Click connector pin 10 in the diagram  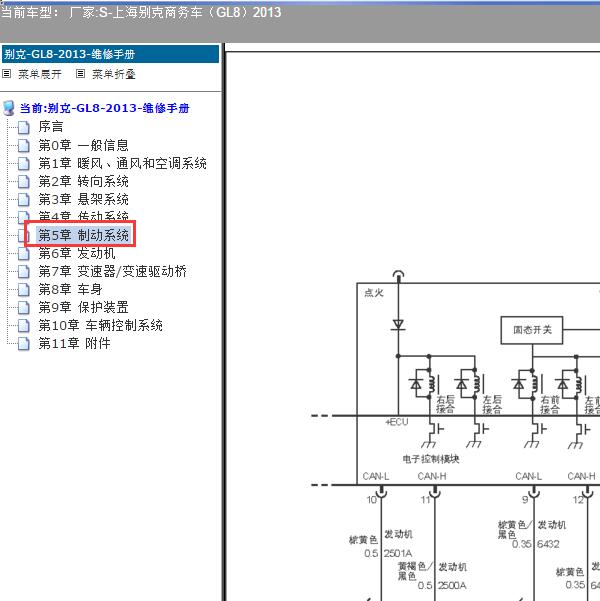click(x=372, y=499)
